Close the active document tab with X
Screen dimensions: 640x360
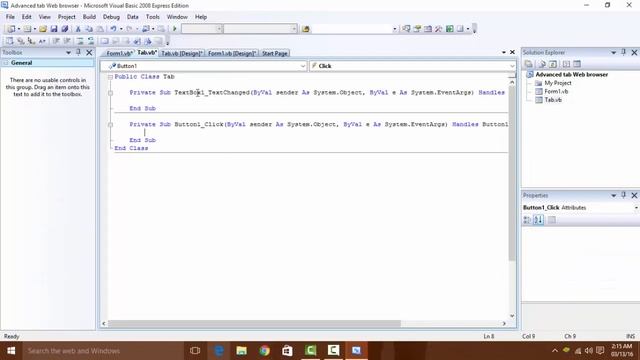tap(512, 52)
